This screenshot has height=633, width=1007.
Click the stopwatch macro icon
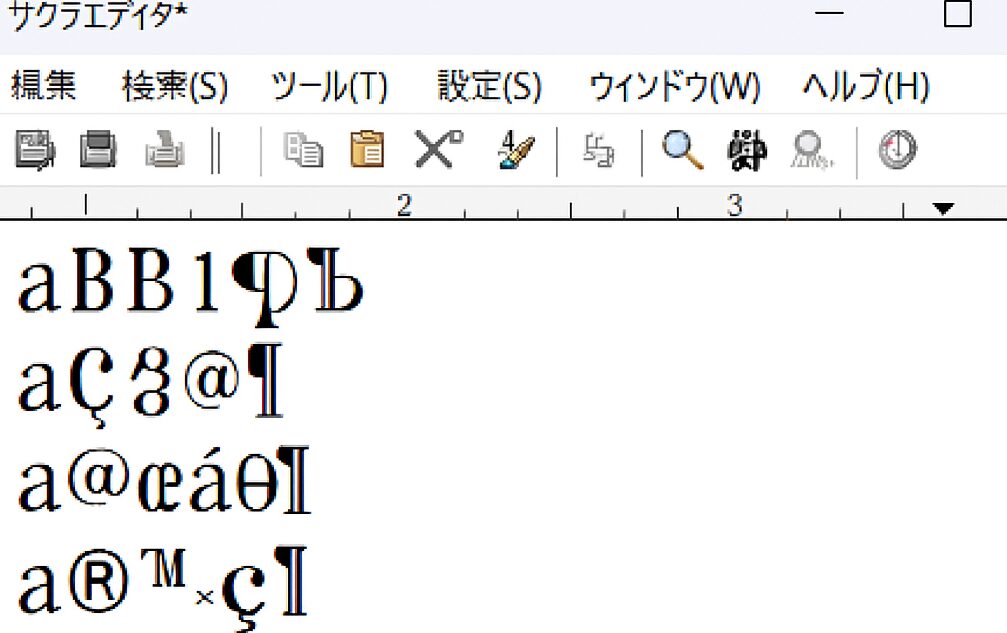tap(895, 150)
